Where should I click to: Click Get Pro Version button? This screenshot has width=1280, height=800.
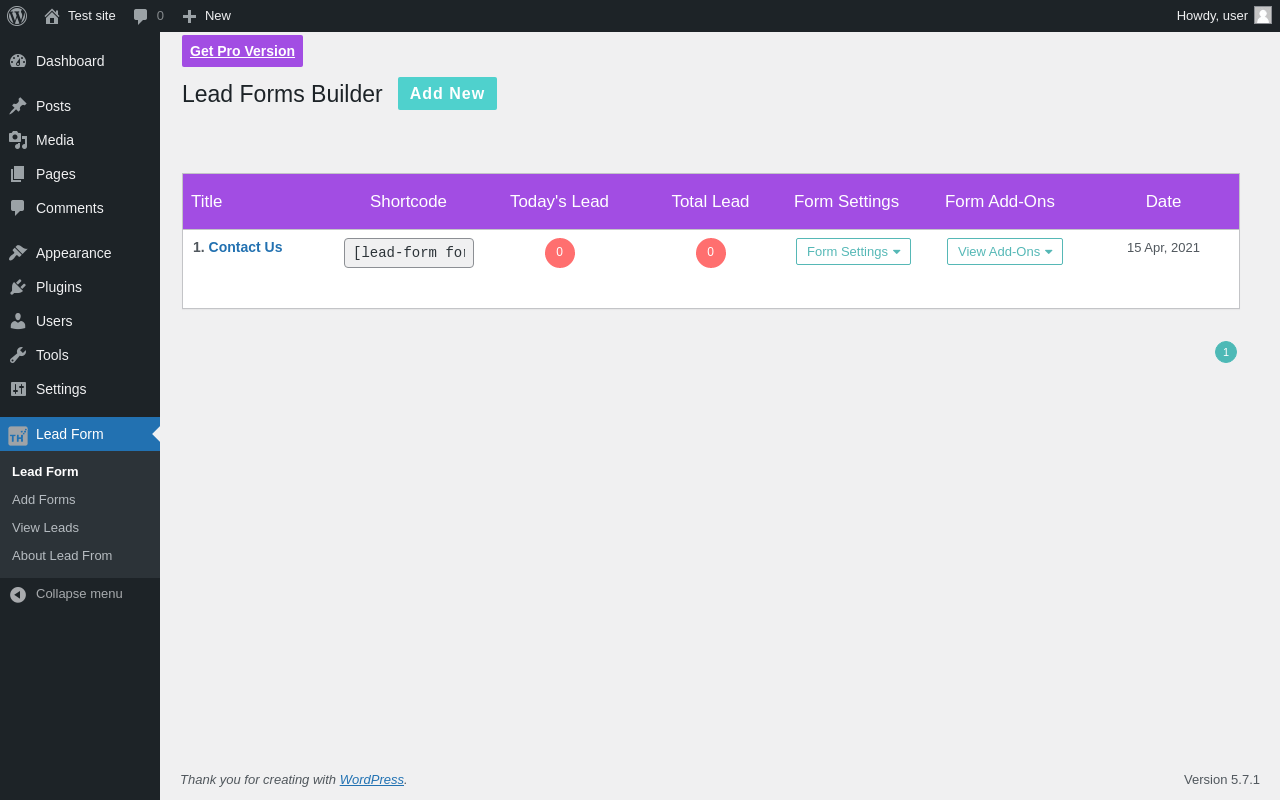tap(242, 51)
